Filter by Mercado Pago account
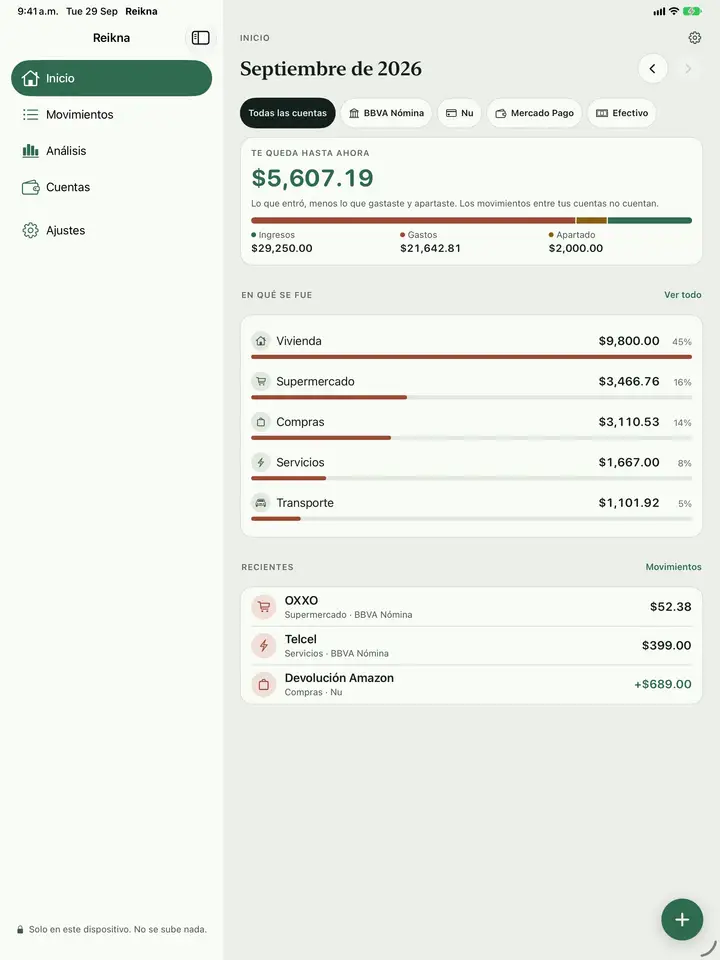 (534, 113)
